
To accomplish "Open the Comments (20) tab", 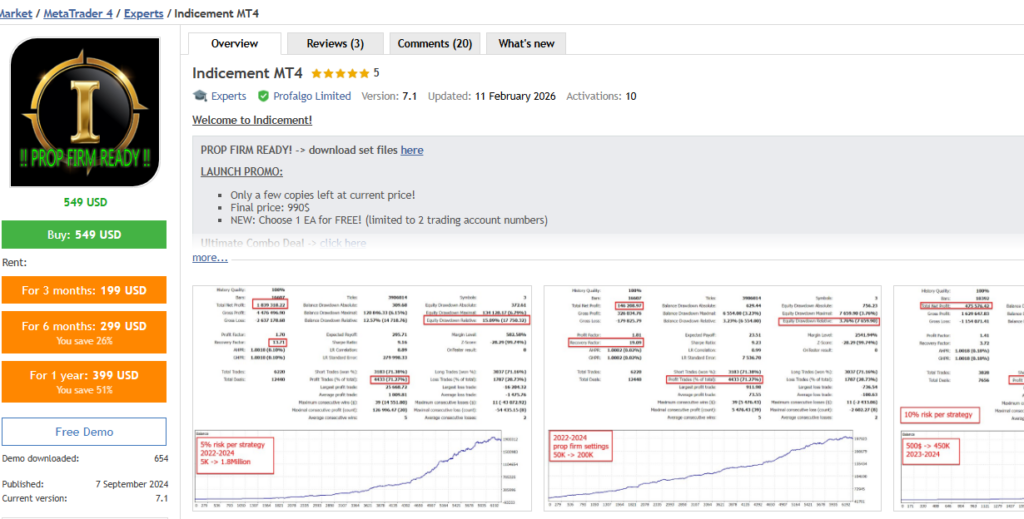I will click(435, 44).
